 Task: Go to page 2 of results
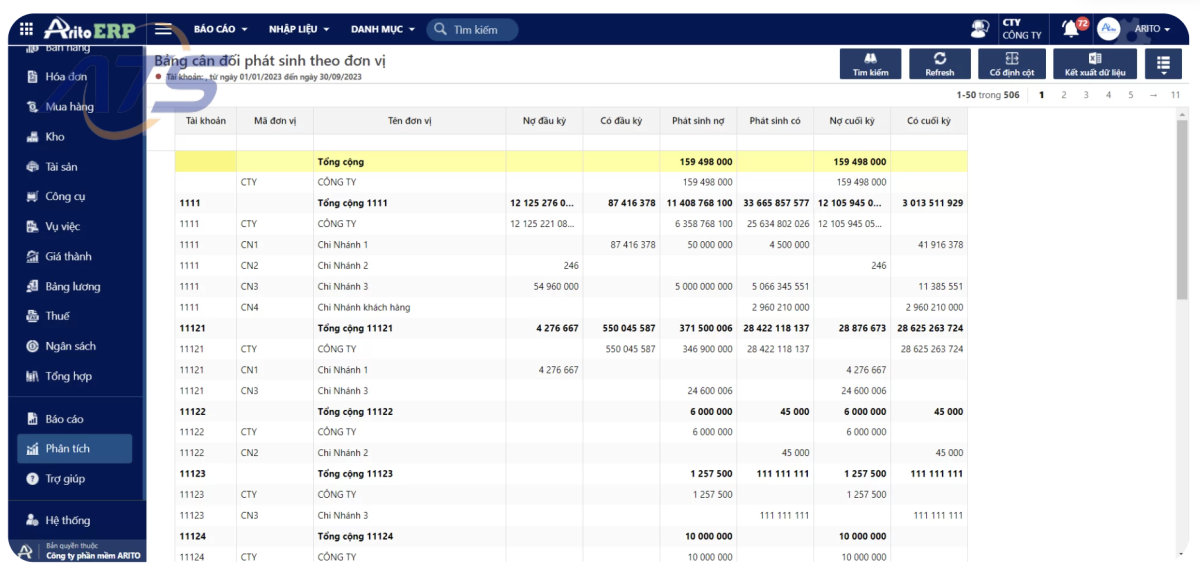(1064, 95)
